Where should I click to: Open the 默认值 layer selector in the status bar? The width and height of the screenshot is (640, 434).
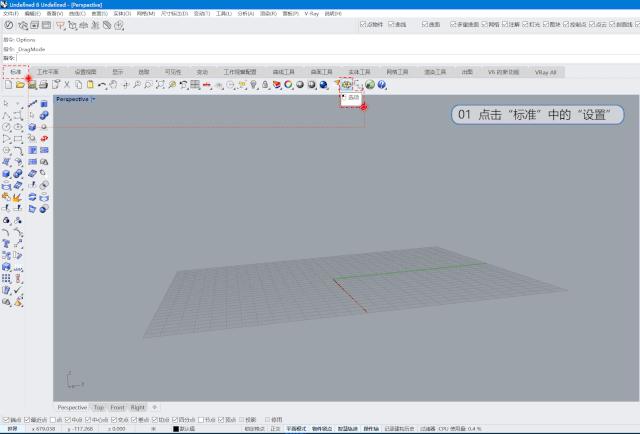pos(187,428)
